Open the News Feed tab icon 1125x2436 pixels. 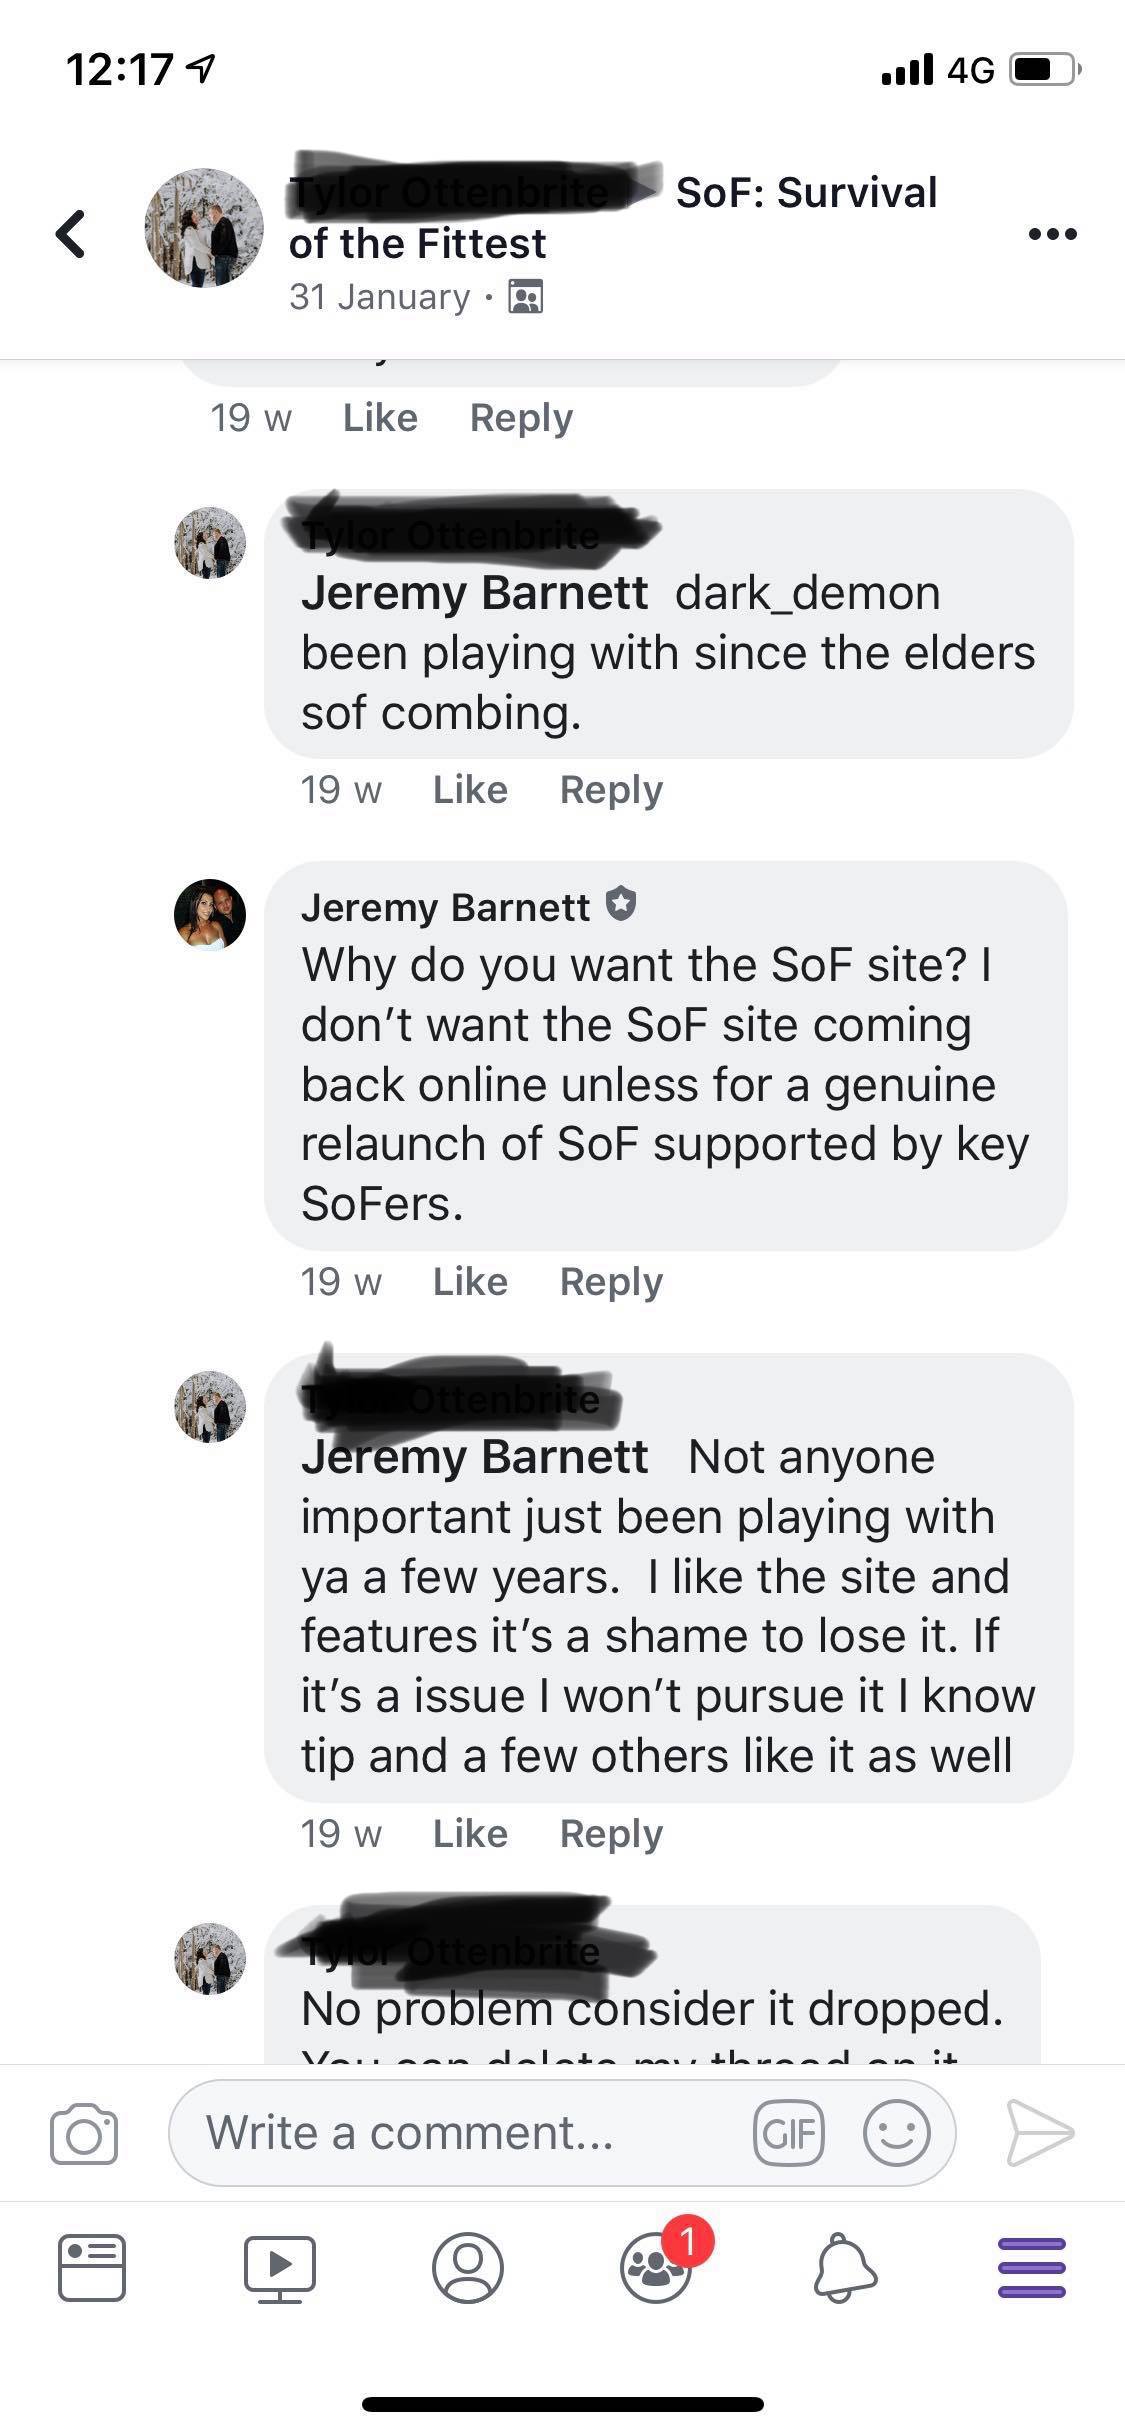93,2268
